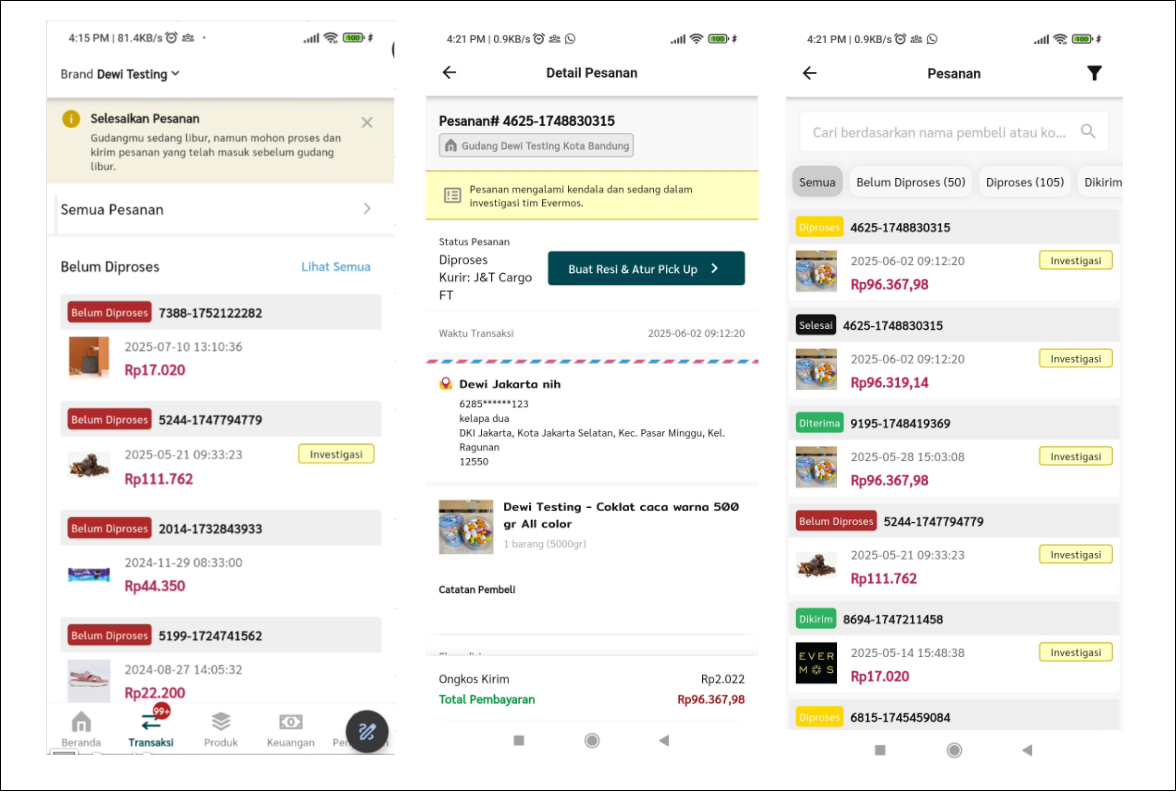Screen dimensions: 1176x792
Task: Click the location pin beside Dewi Jakarta nih
Action: click(446, 384)
